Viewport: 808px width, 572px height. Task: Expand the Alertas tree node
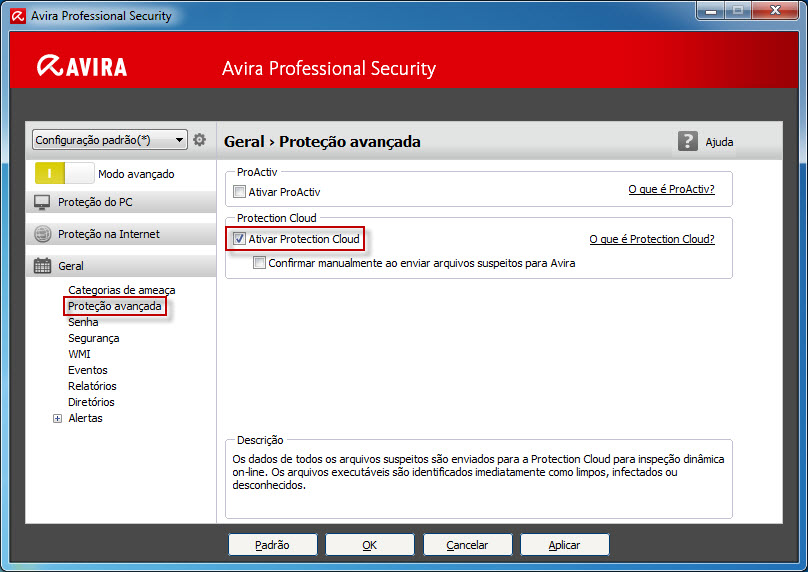pyautogui.click(x=57, y=418)
